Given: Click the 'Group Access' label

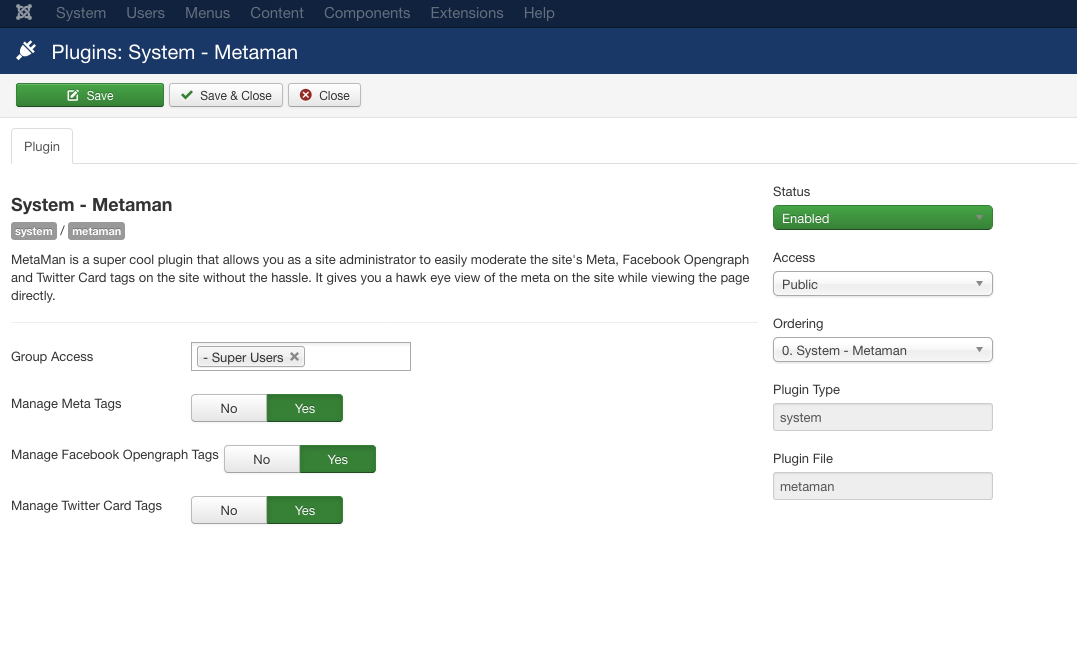Looking at the screenshot, I should [x=52, y=356].
